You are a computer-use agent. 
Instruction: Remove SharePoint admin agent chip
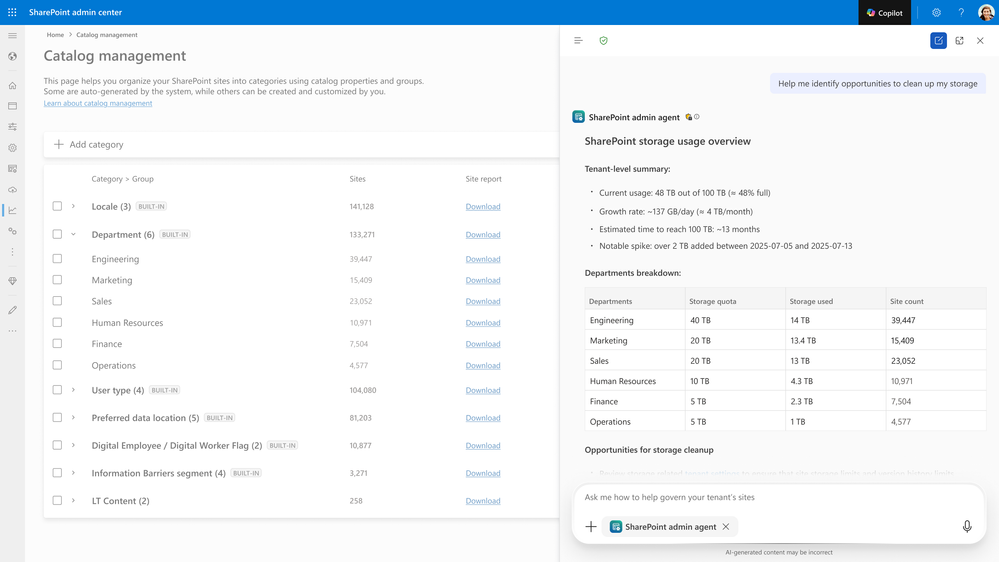pyautogui.click(x=726, y=526)
